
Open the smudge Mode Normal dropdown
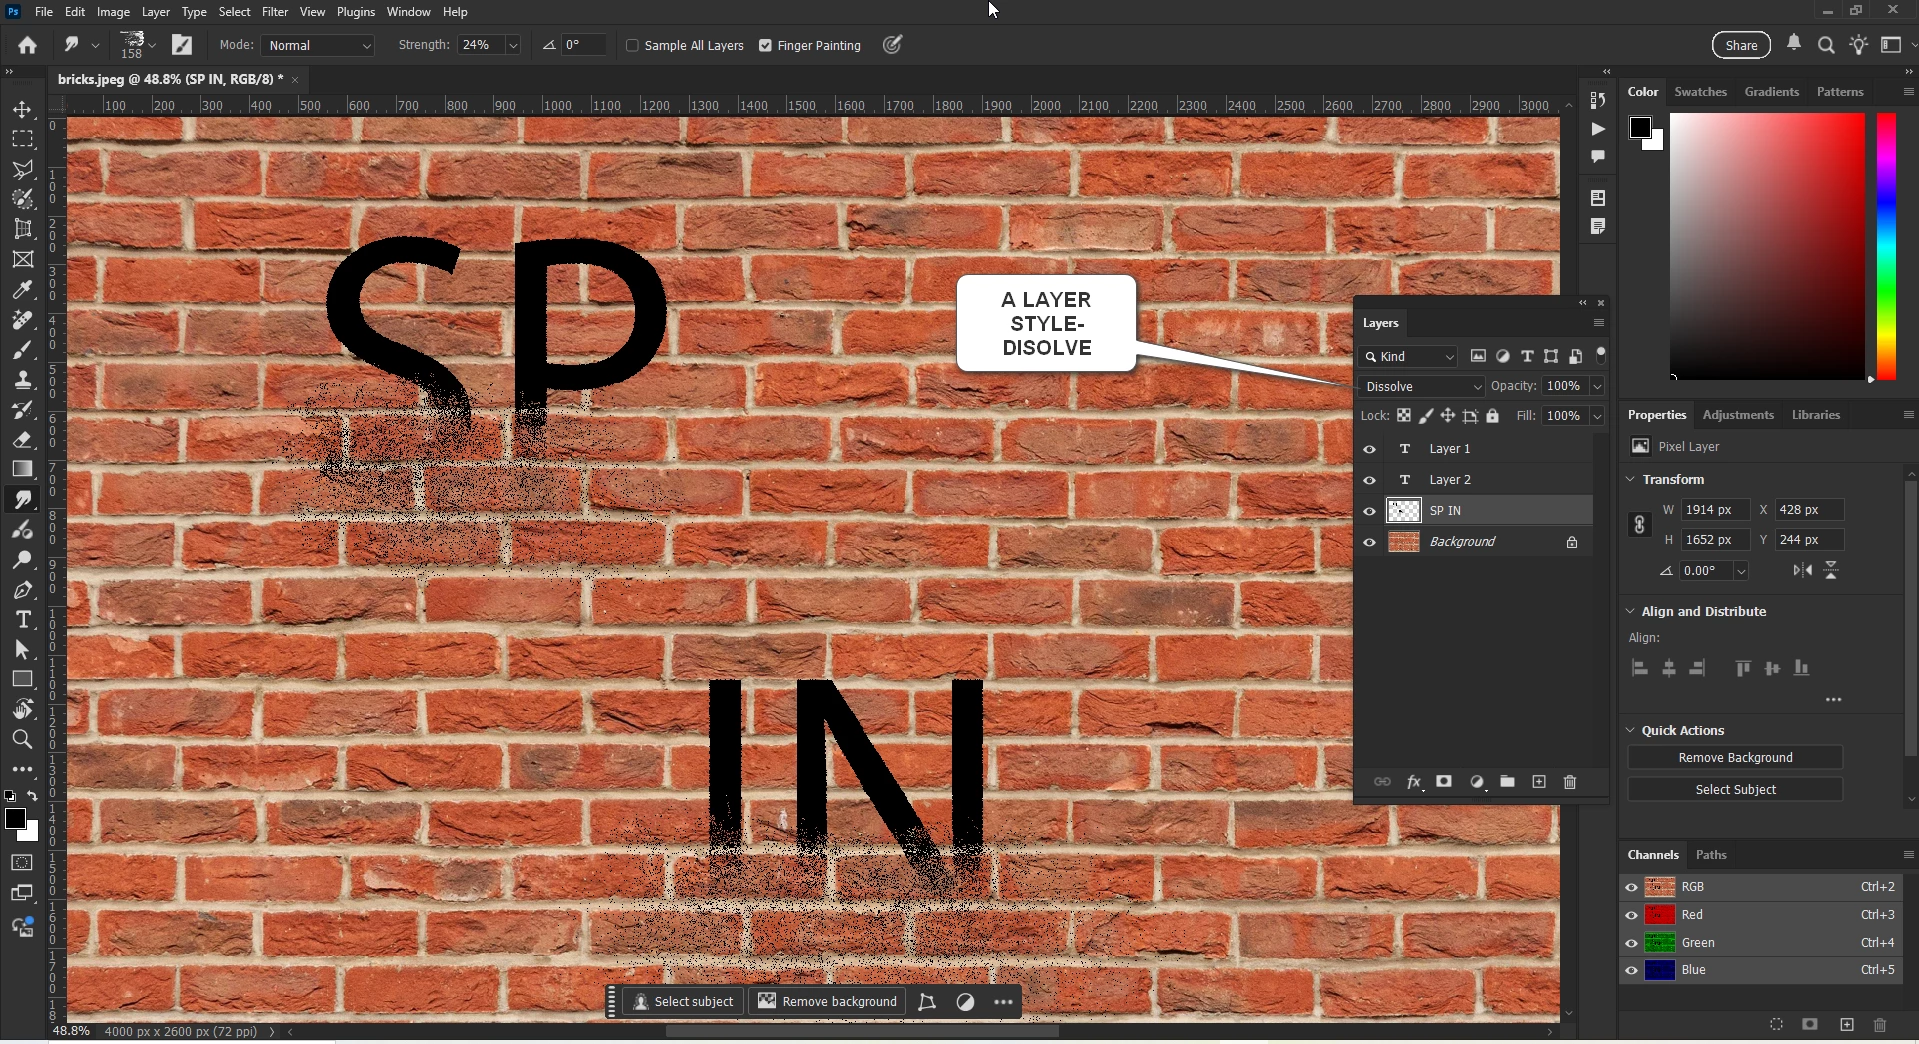tap(318, 45)
